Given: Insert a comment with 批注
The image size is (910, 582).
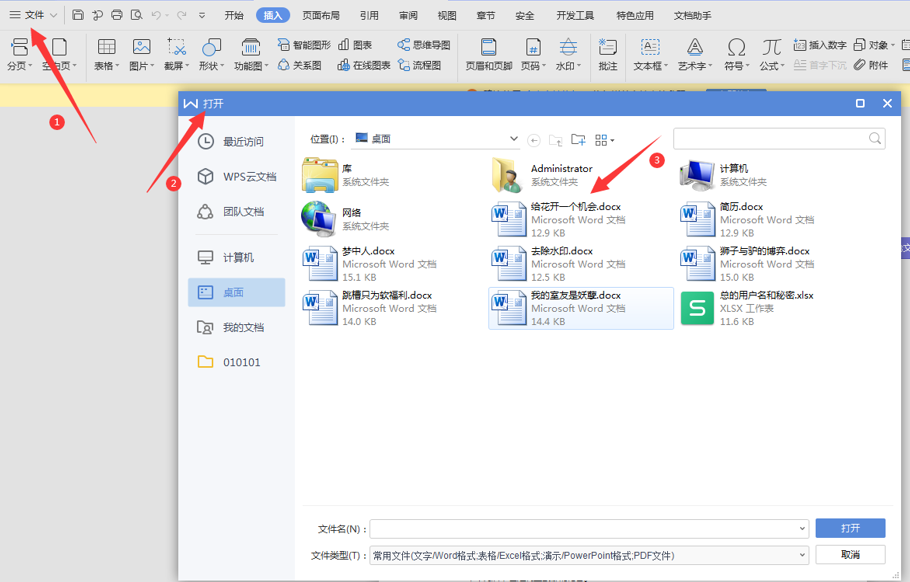Looking at the screenshot, I should tap(608, 54).
